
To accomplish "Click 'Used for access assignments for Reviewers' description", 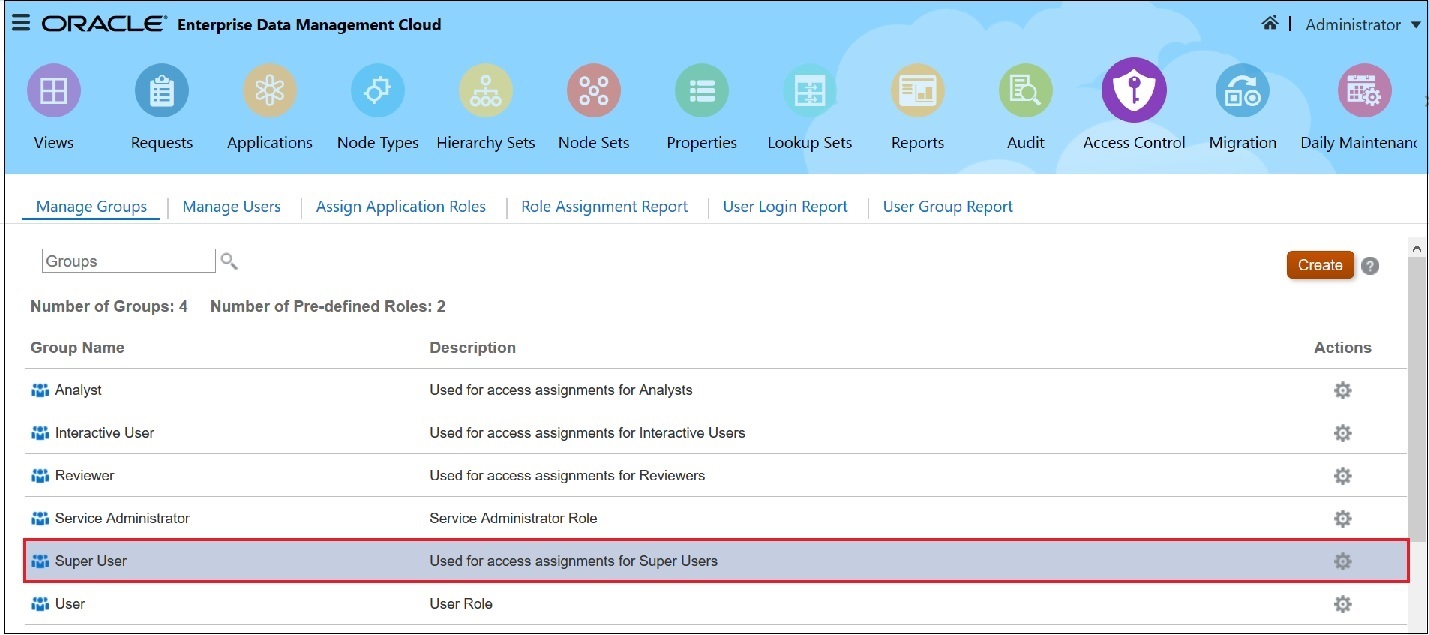I will pyautogui.click(x=567, y=476).
